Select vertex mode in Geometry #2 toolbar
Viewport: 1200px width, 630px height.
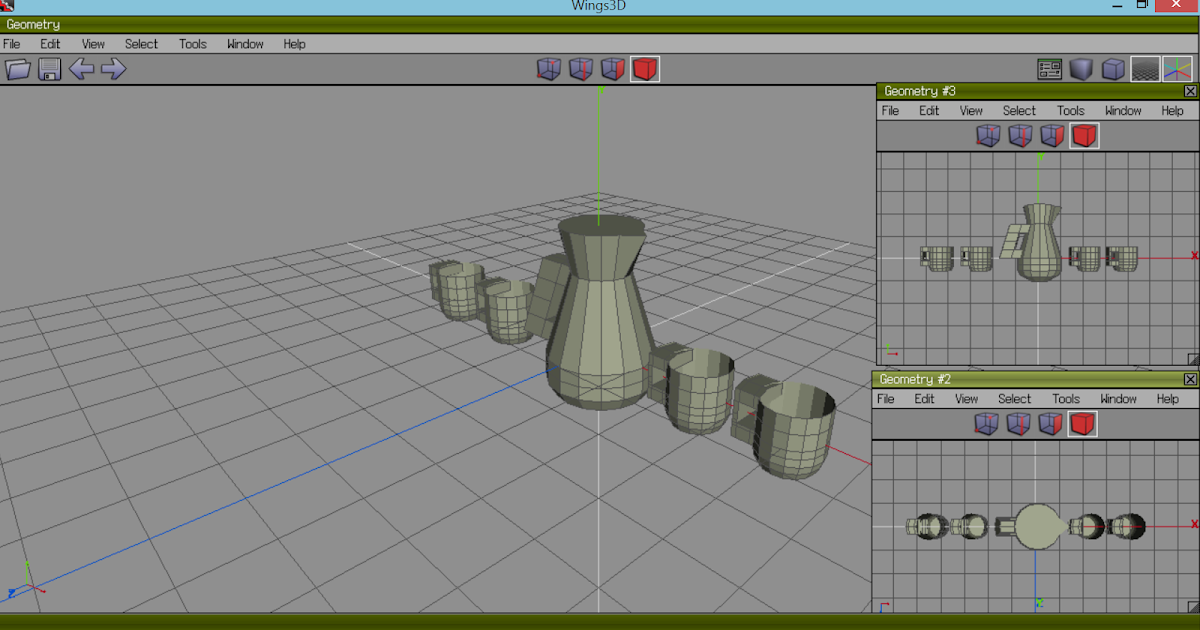pyautogui.click(x=988, y=424)
